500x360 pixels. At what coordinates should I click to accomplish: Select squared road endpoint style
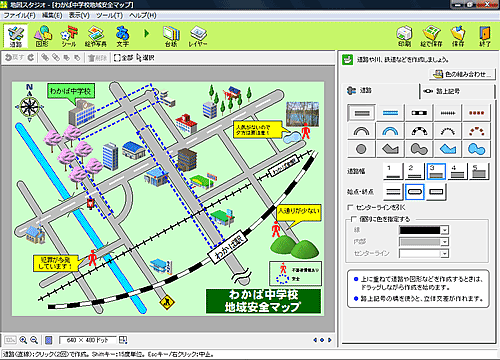(x=436, y=192)
